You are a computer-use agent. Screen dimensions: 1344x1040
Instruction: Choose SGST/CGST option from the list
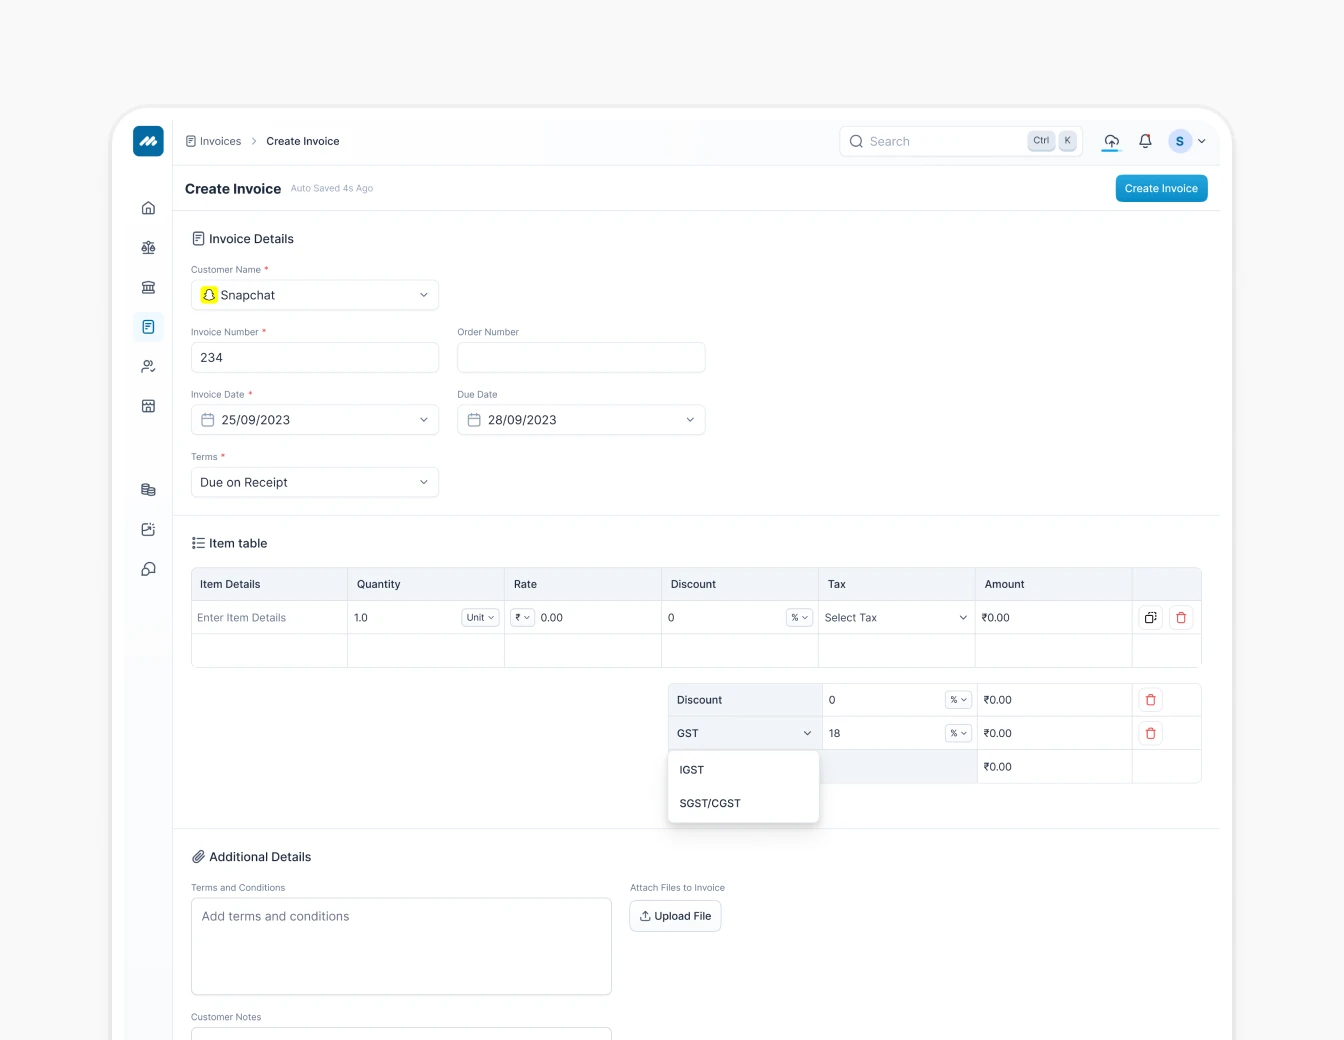click(x=710, y=803)
